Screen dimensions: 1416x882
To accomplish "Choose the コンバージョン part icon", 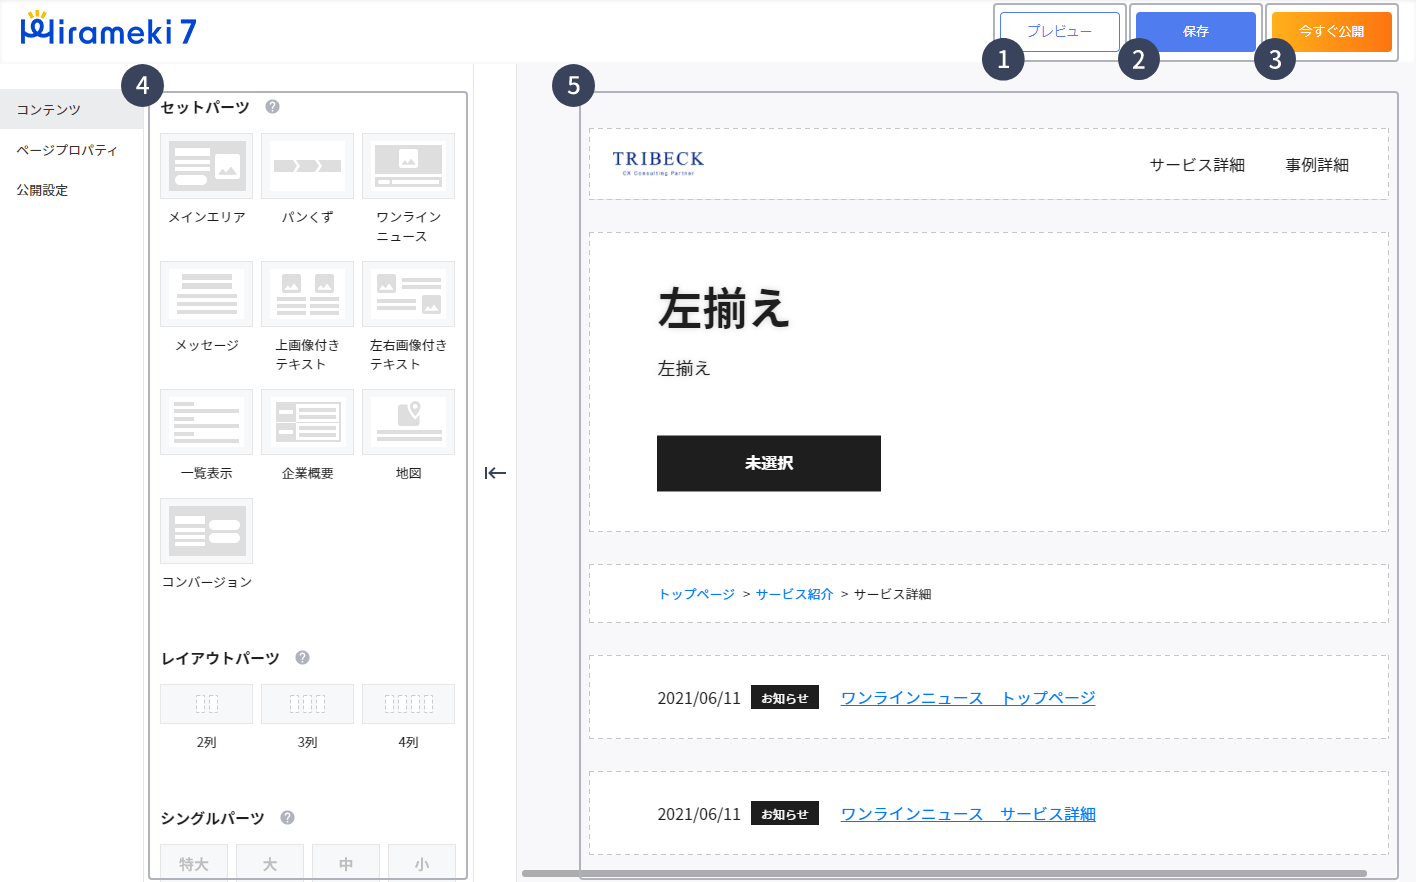I will [206, 531].
